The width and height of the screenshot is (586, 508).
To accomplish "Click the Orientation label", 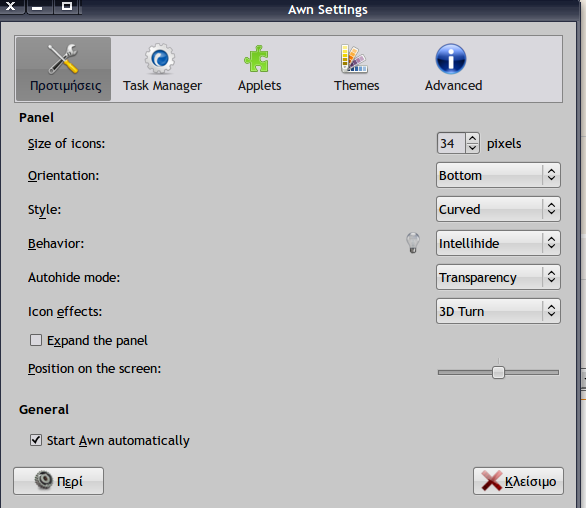I will [x=64, y=175].
